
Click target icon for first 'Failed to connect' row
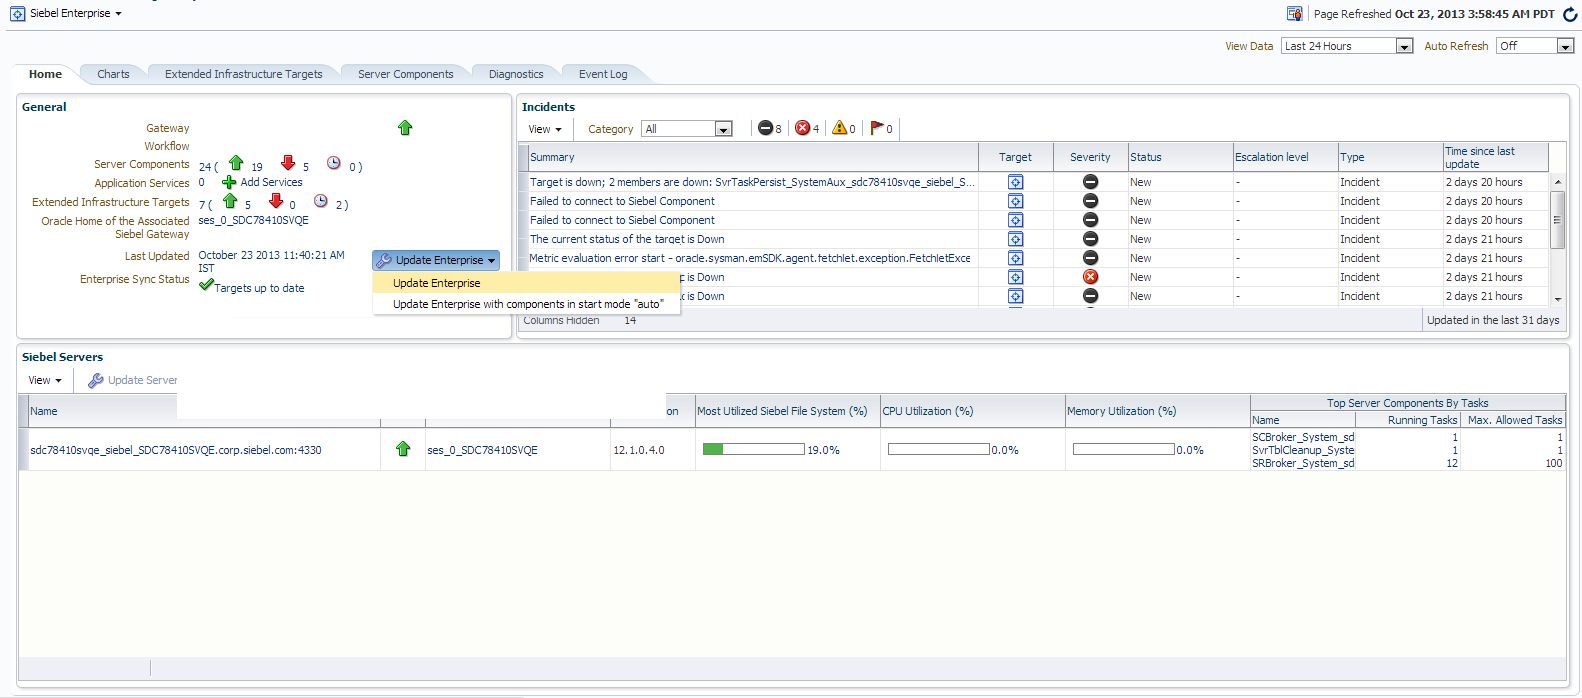tap(1015, 201)
